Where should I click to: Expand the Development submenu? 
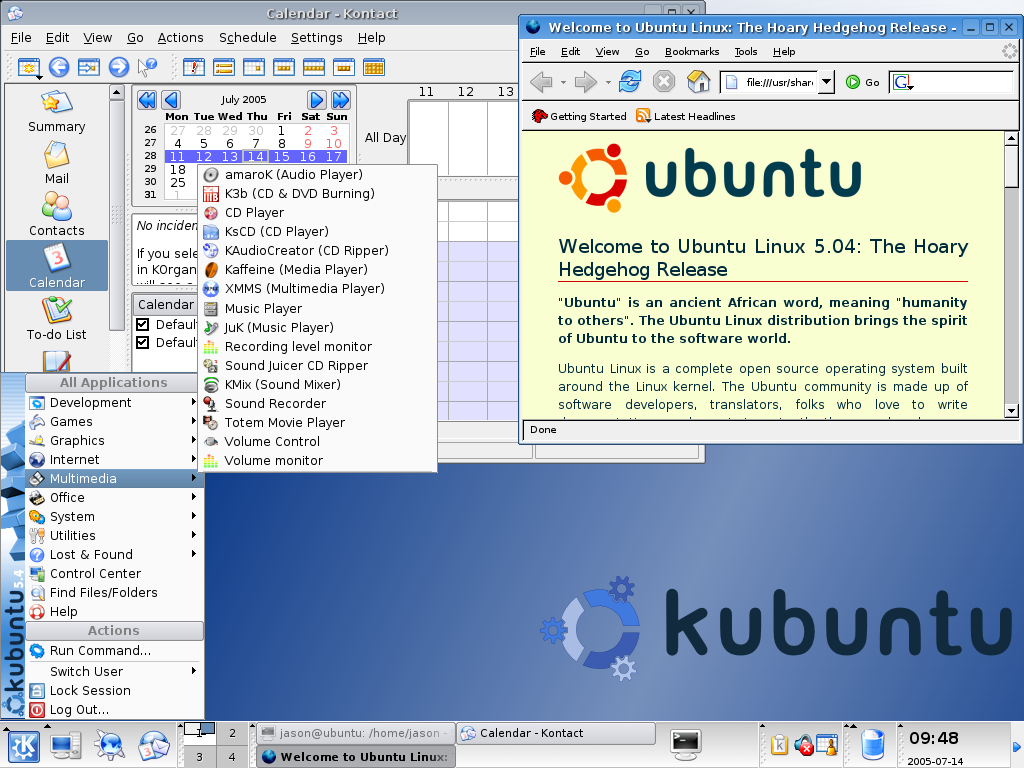(x=114, y=402)
